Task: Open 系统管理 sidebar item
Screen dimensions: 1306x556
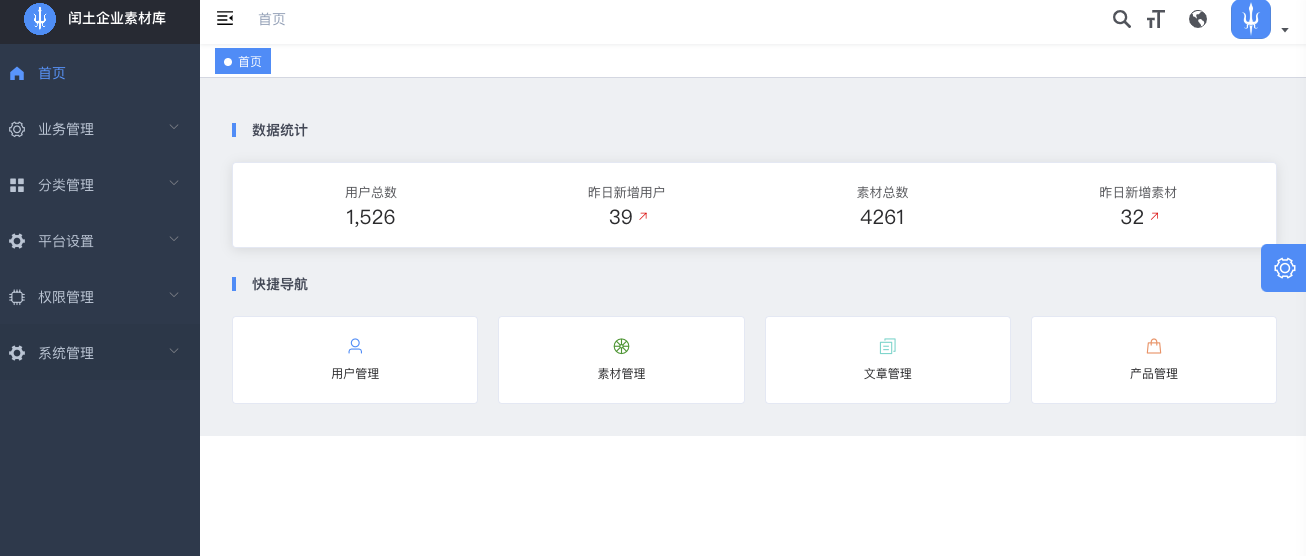Action: click(x=100, y=353)
